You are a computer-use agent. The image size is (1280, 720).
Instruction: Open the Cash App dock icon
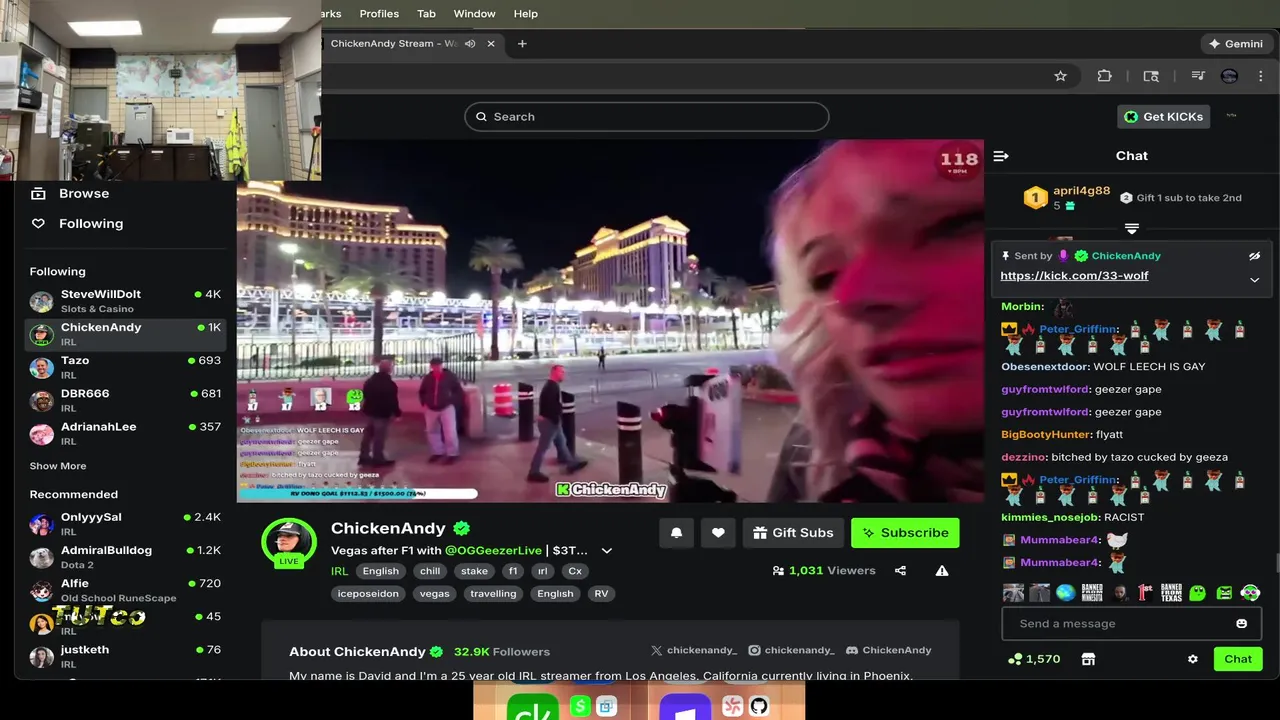coord(580,707)
